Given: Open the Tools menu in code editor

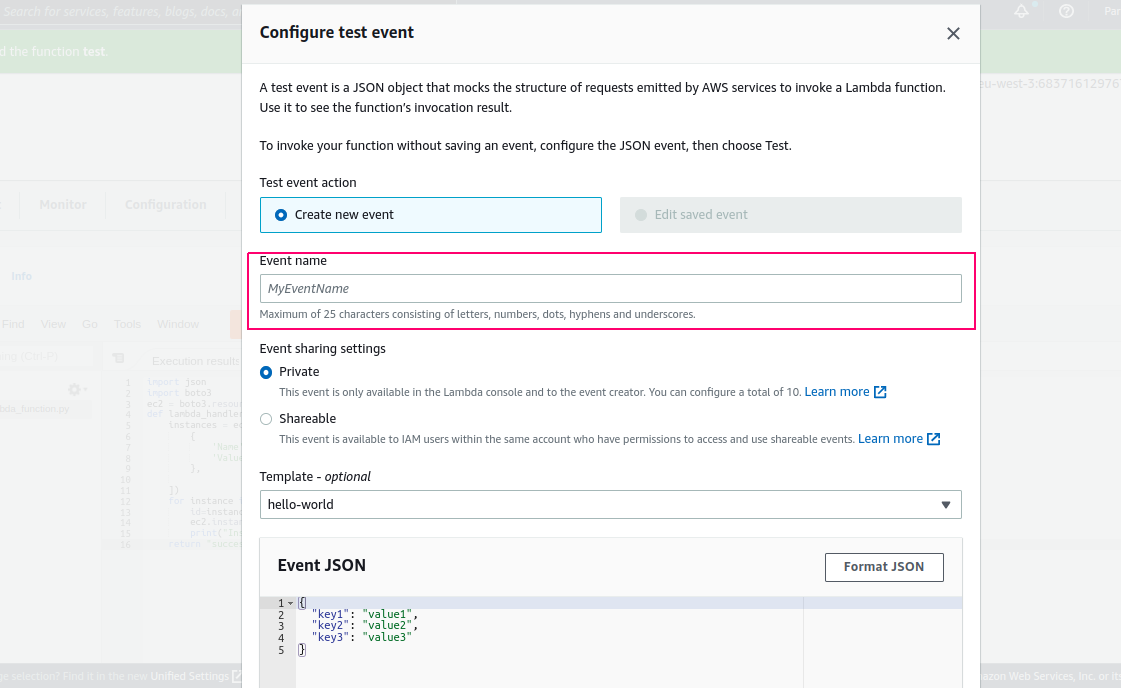Looking at the screenshot, I should [x=127, y=324].
